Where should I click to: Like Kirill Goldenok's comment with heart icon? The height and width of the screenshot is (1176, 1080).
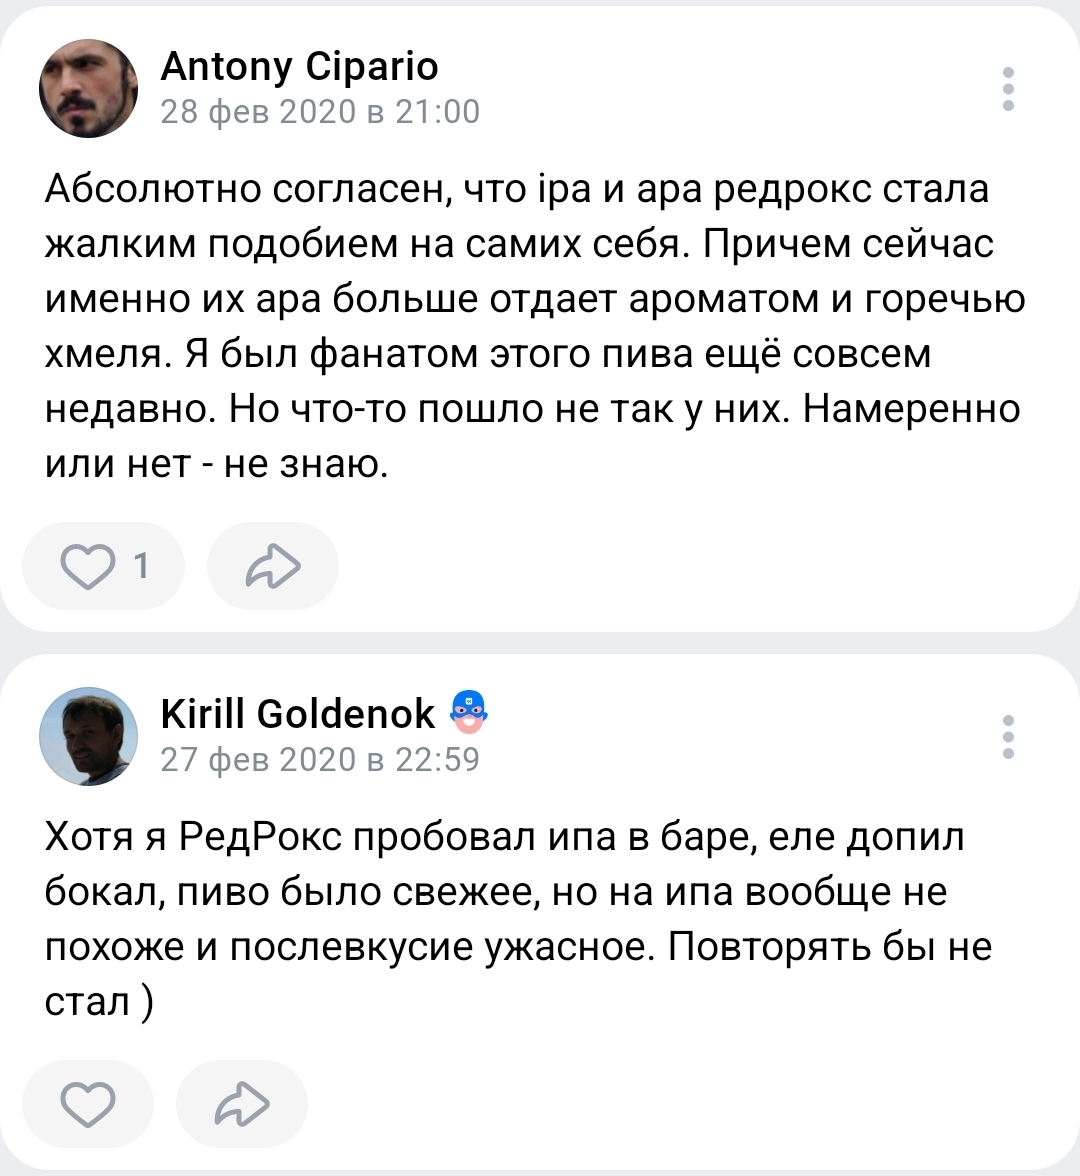[88, 1105]
